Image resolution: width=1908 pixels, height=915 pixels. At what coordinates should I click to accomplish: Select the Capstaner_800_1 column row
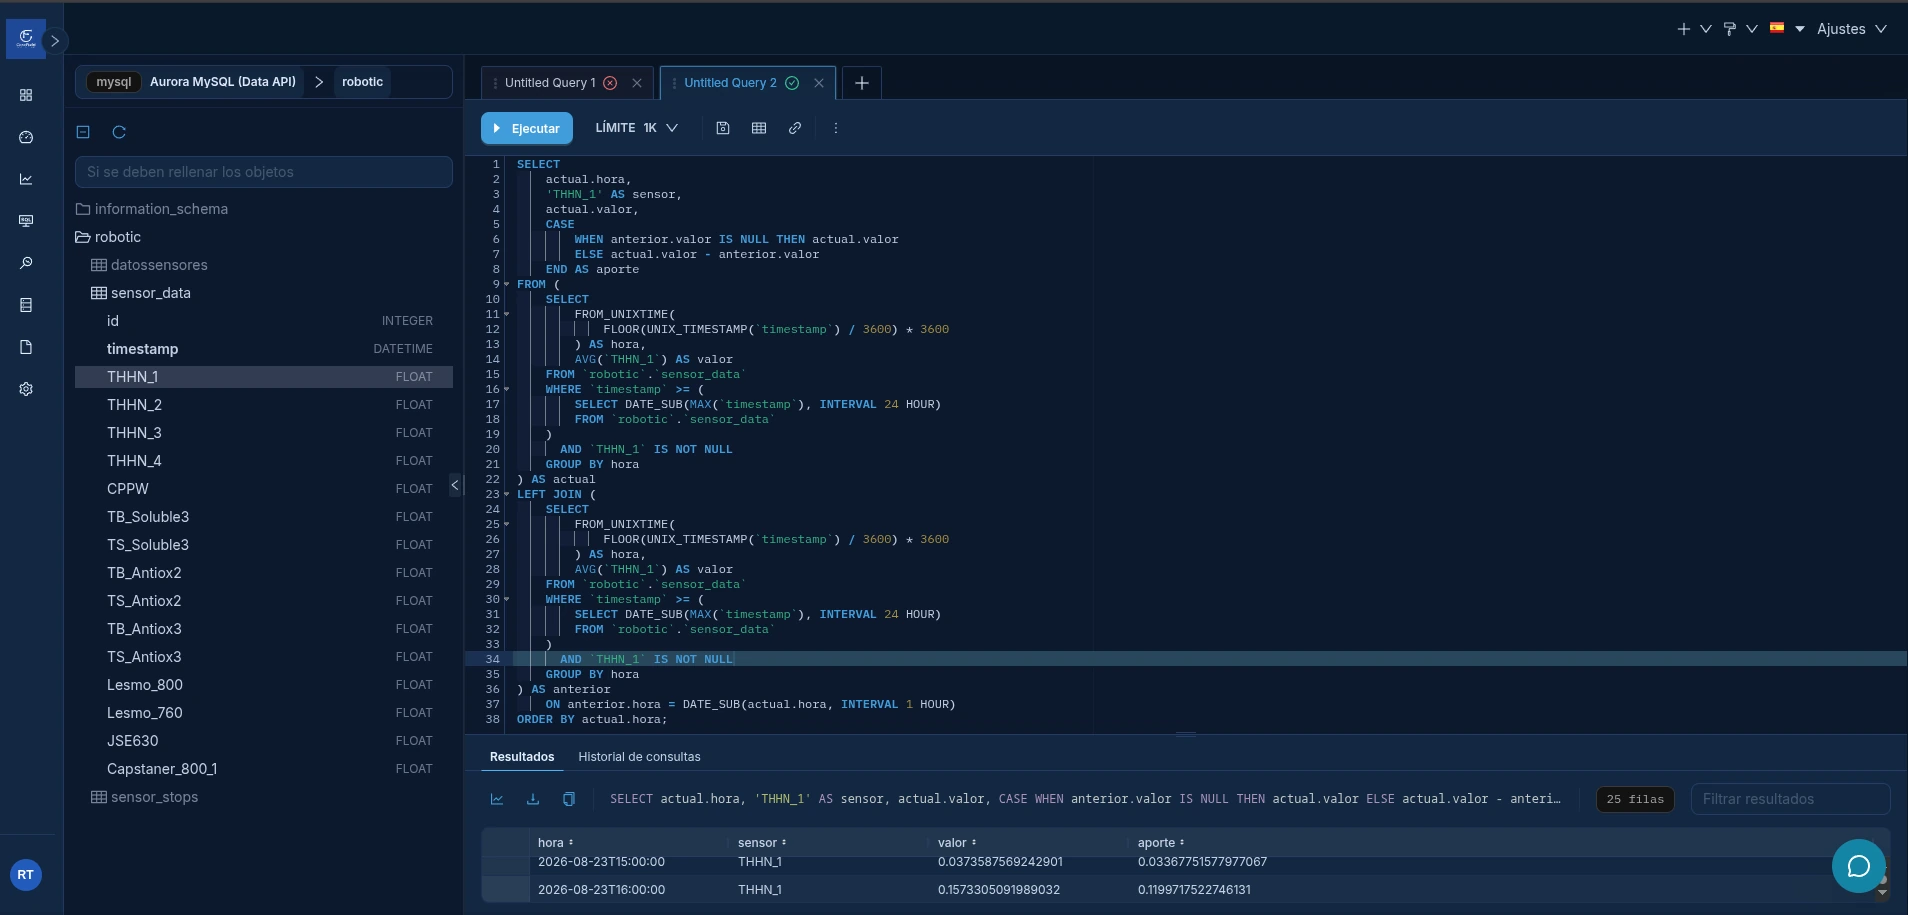(x=264, y=769)
